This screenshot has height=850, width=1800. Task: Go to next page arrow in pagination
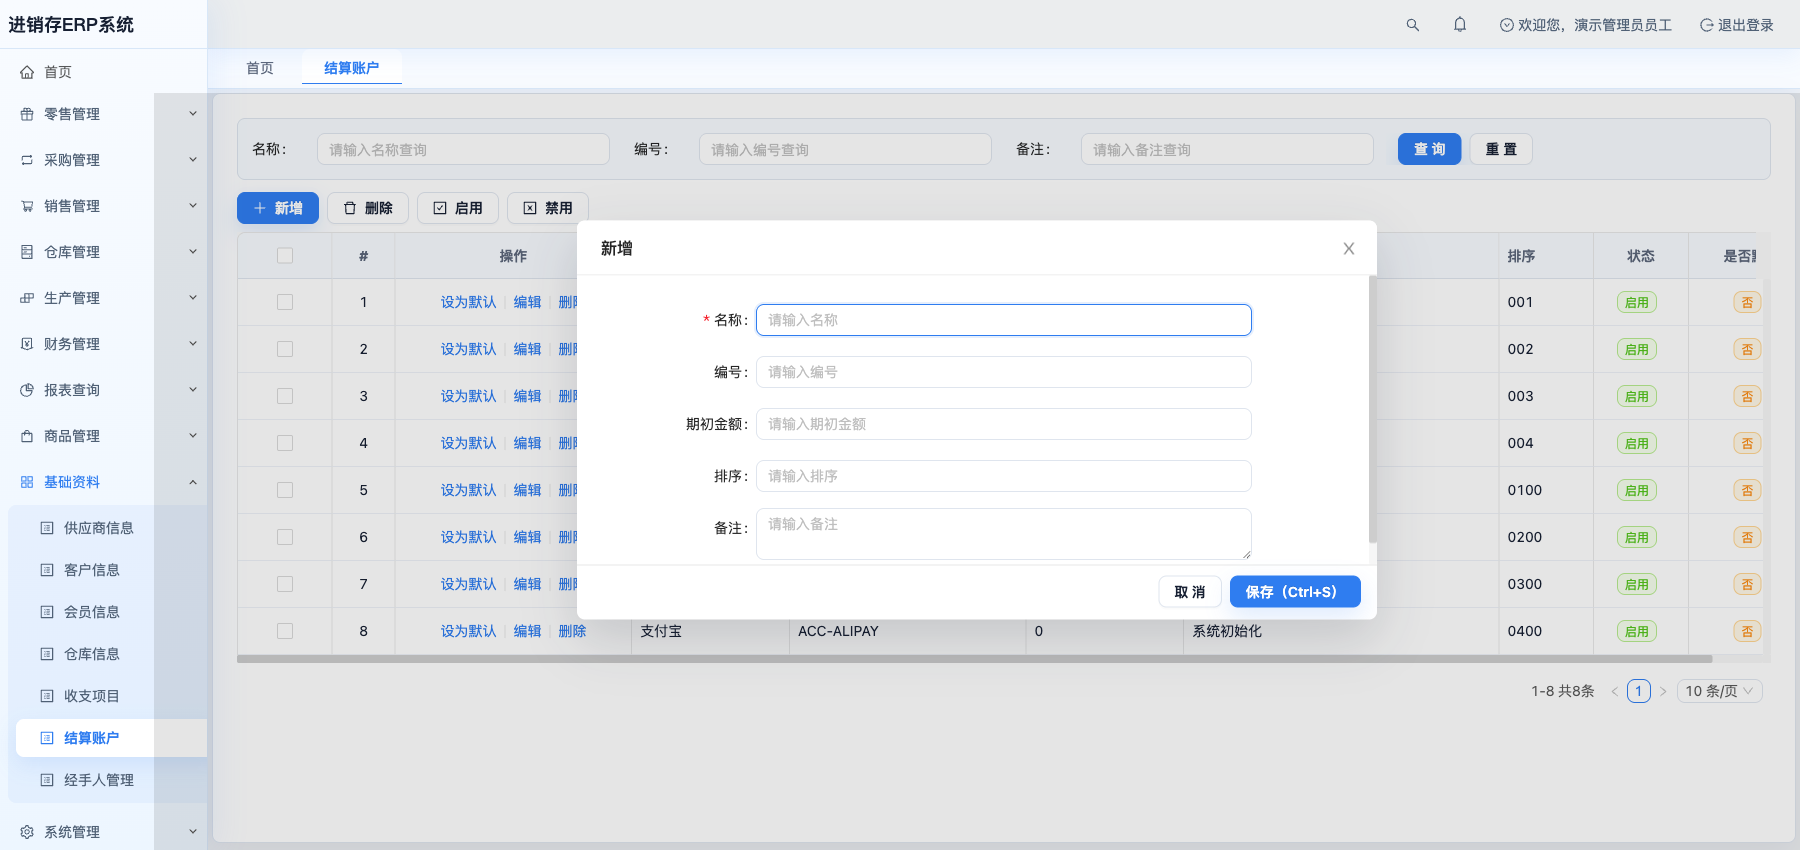click(x=1663, y=691)
